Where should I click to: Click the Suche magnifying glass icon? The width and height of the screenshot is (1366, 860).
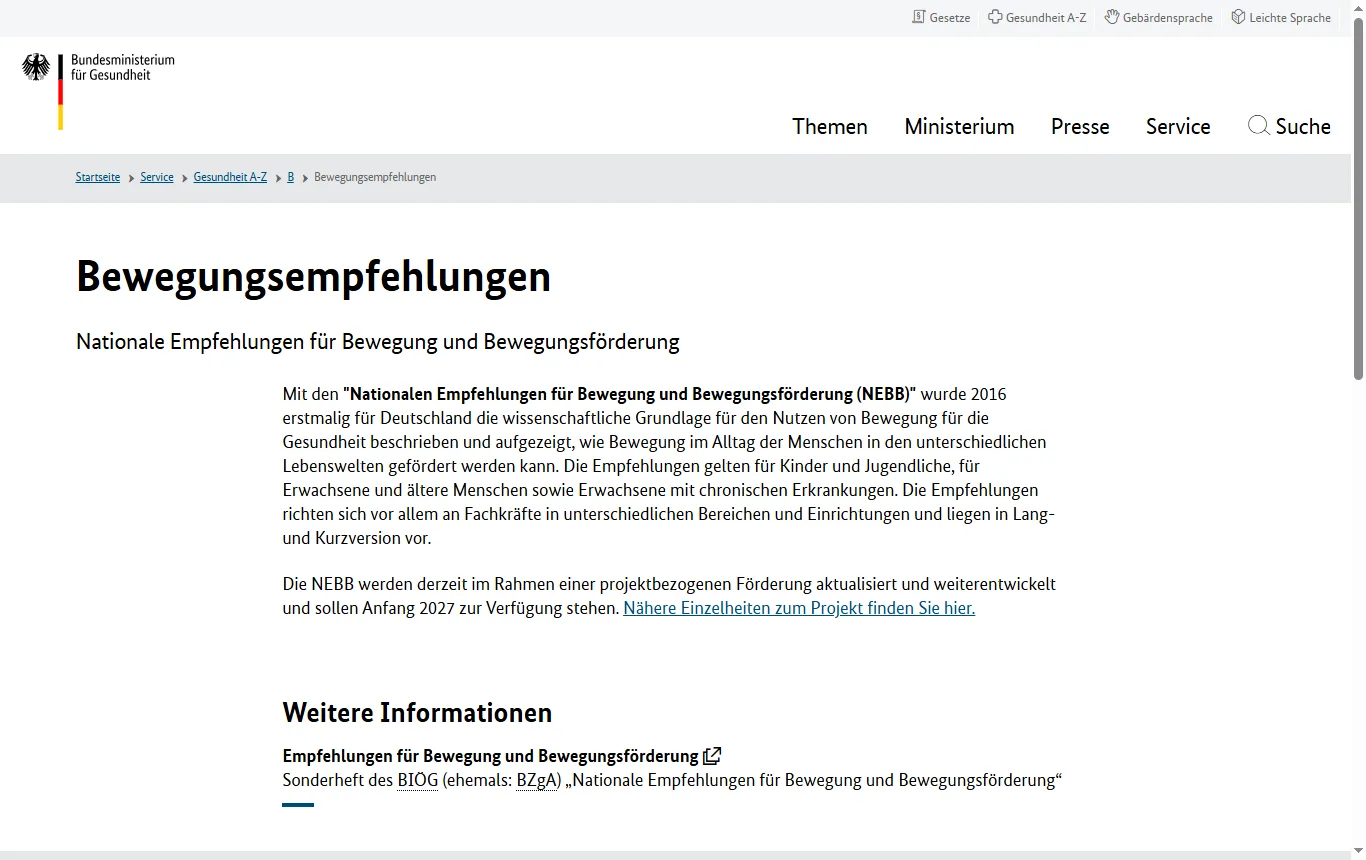[x=1259, y=126]
